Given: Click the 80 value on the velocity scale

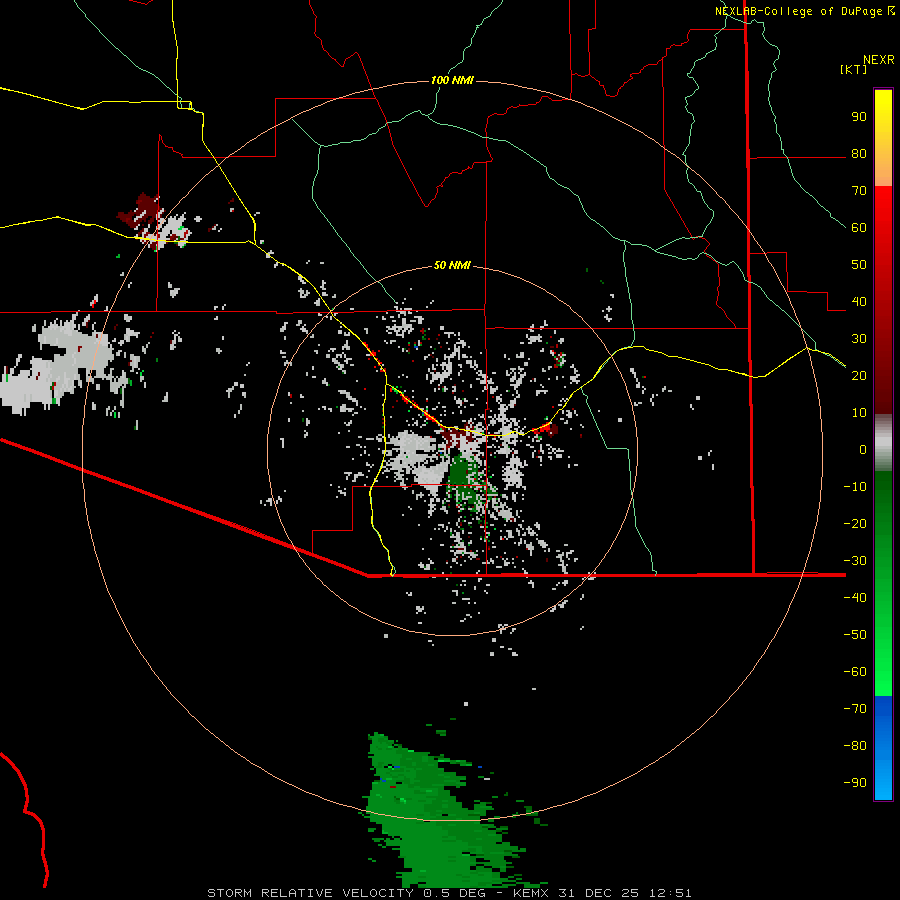Looking at the screenshot, I should (x=859, y=153).
